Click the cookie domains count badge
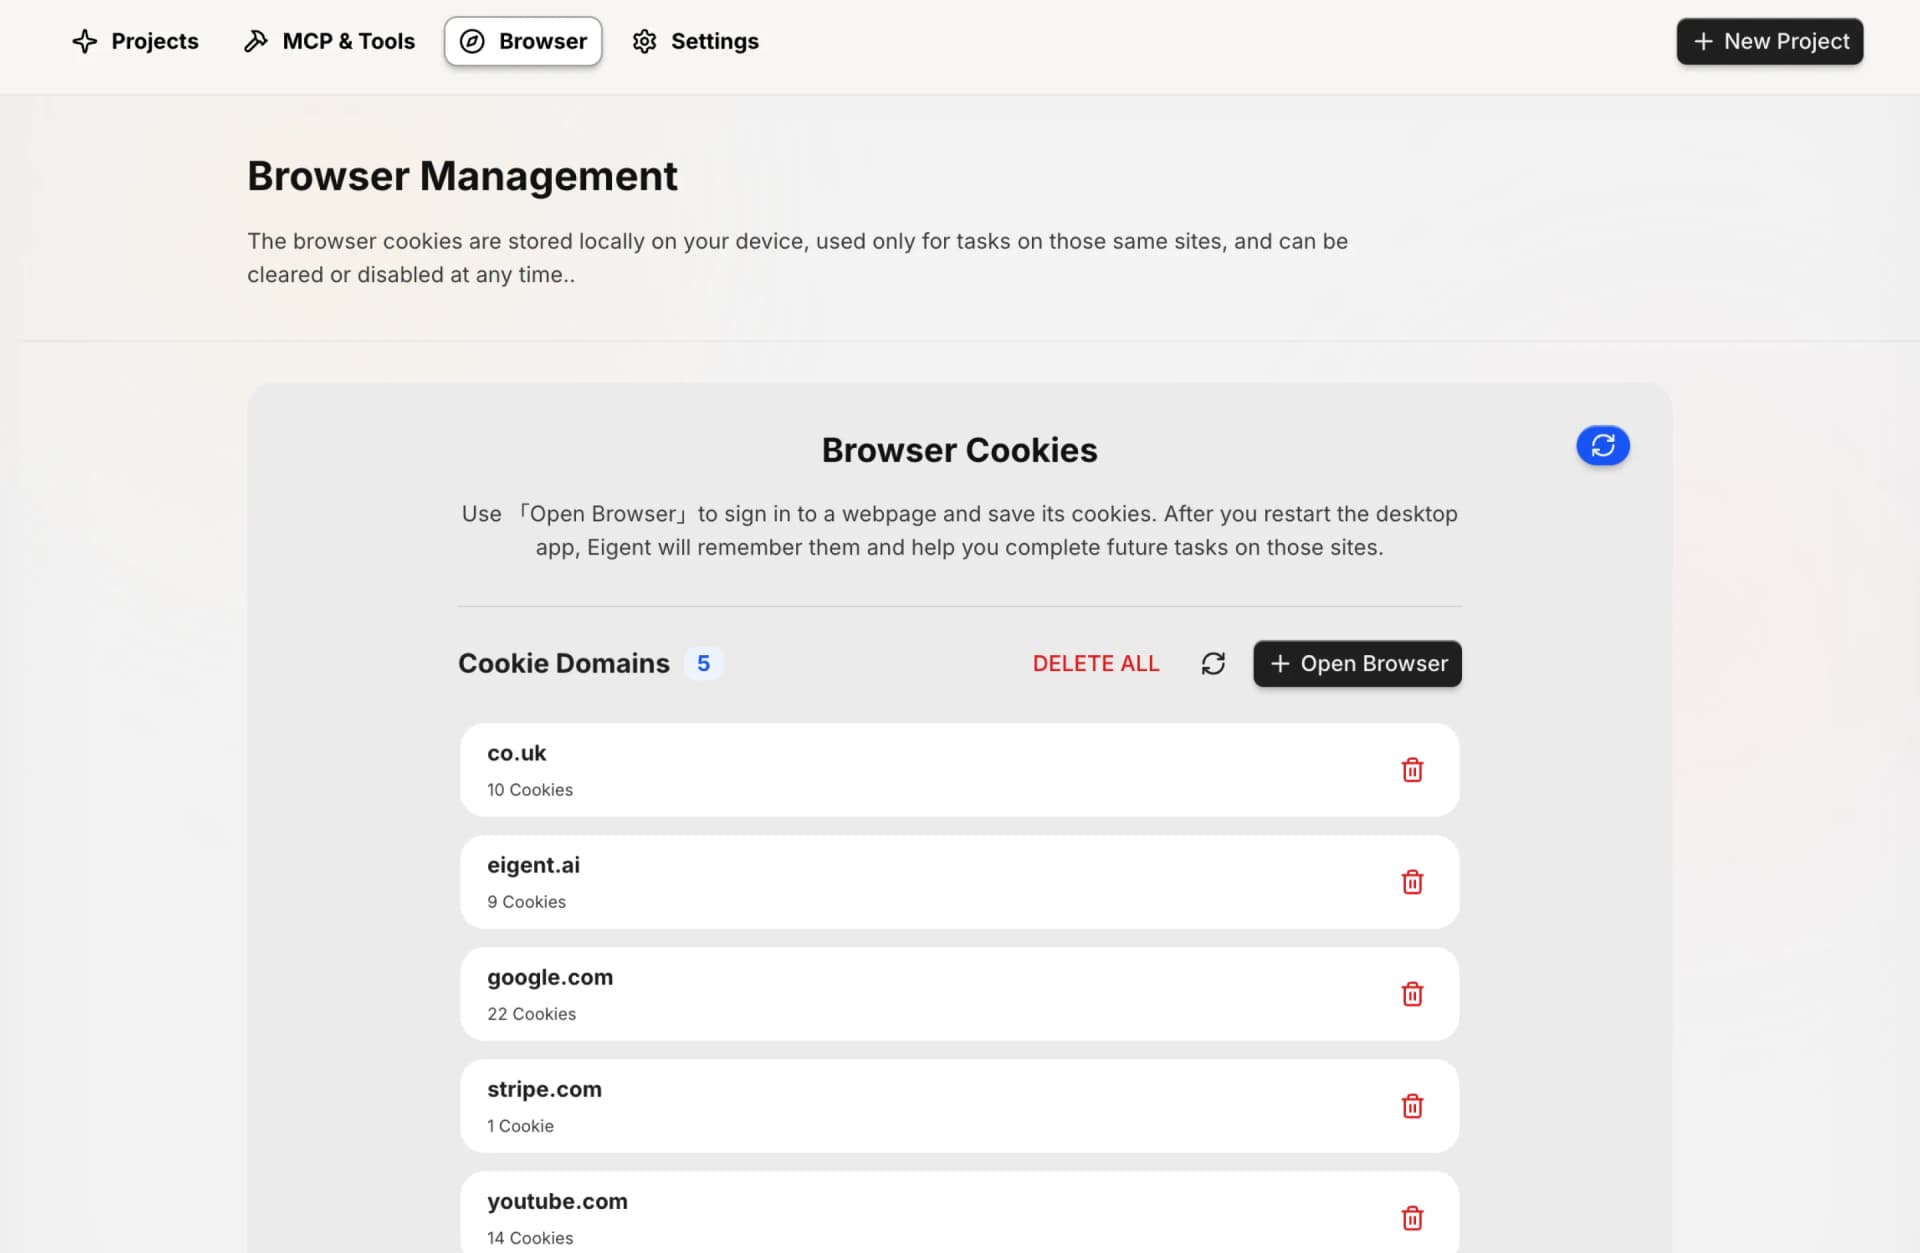This screenshot has height=1253, width=1920. coord(703,664)
